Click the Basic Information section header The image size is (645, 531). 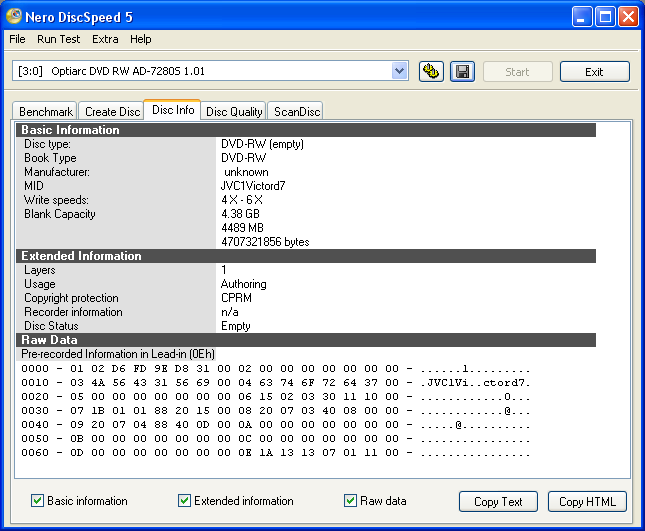coord(306,130)
